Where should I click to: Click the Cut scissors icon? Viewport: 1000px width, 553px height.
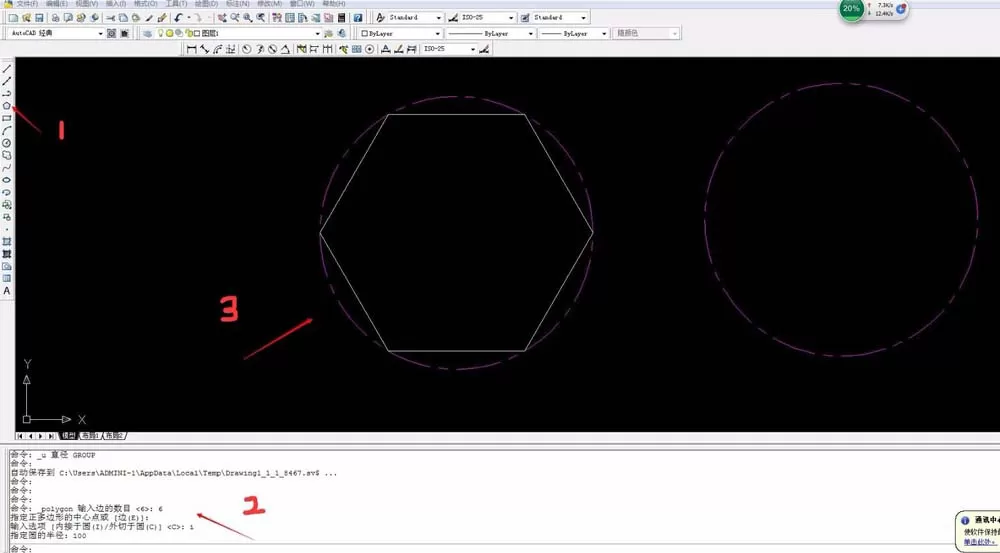(110, 18)
